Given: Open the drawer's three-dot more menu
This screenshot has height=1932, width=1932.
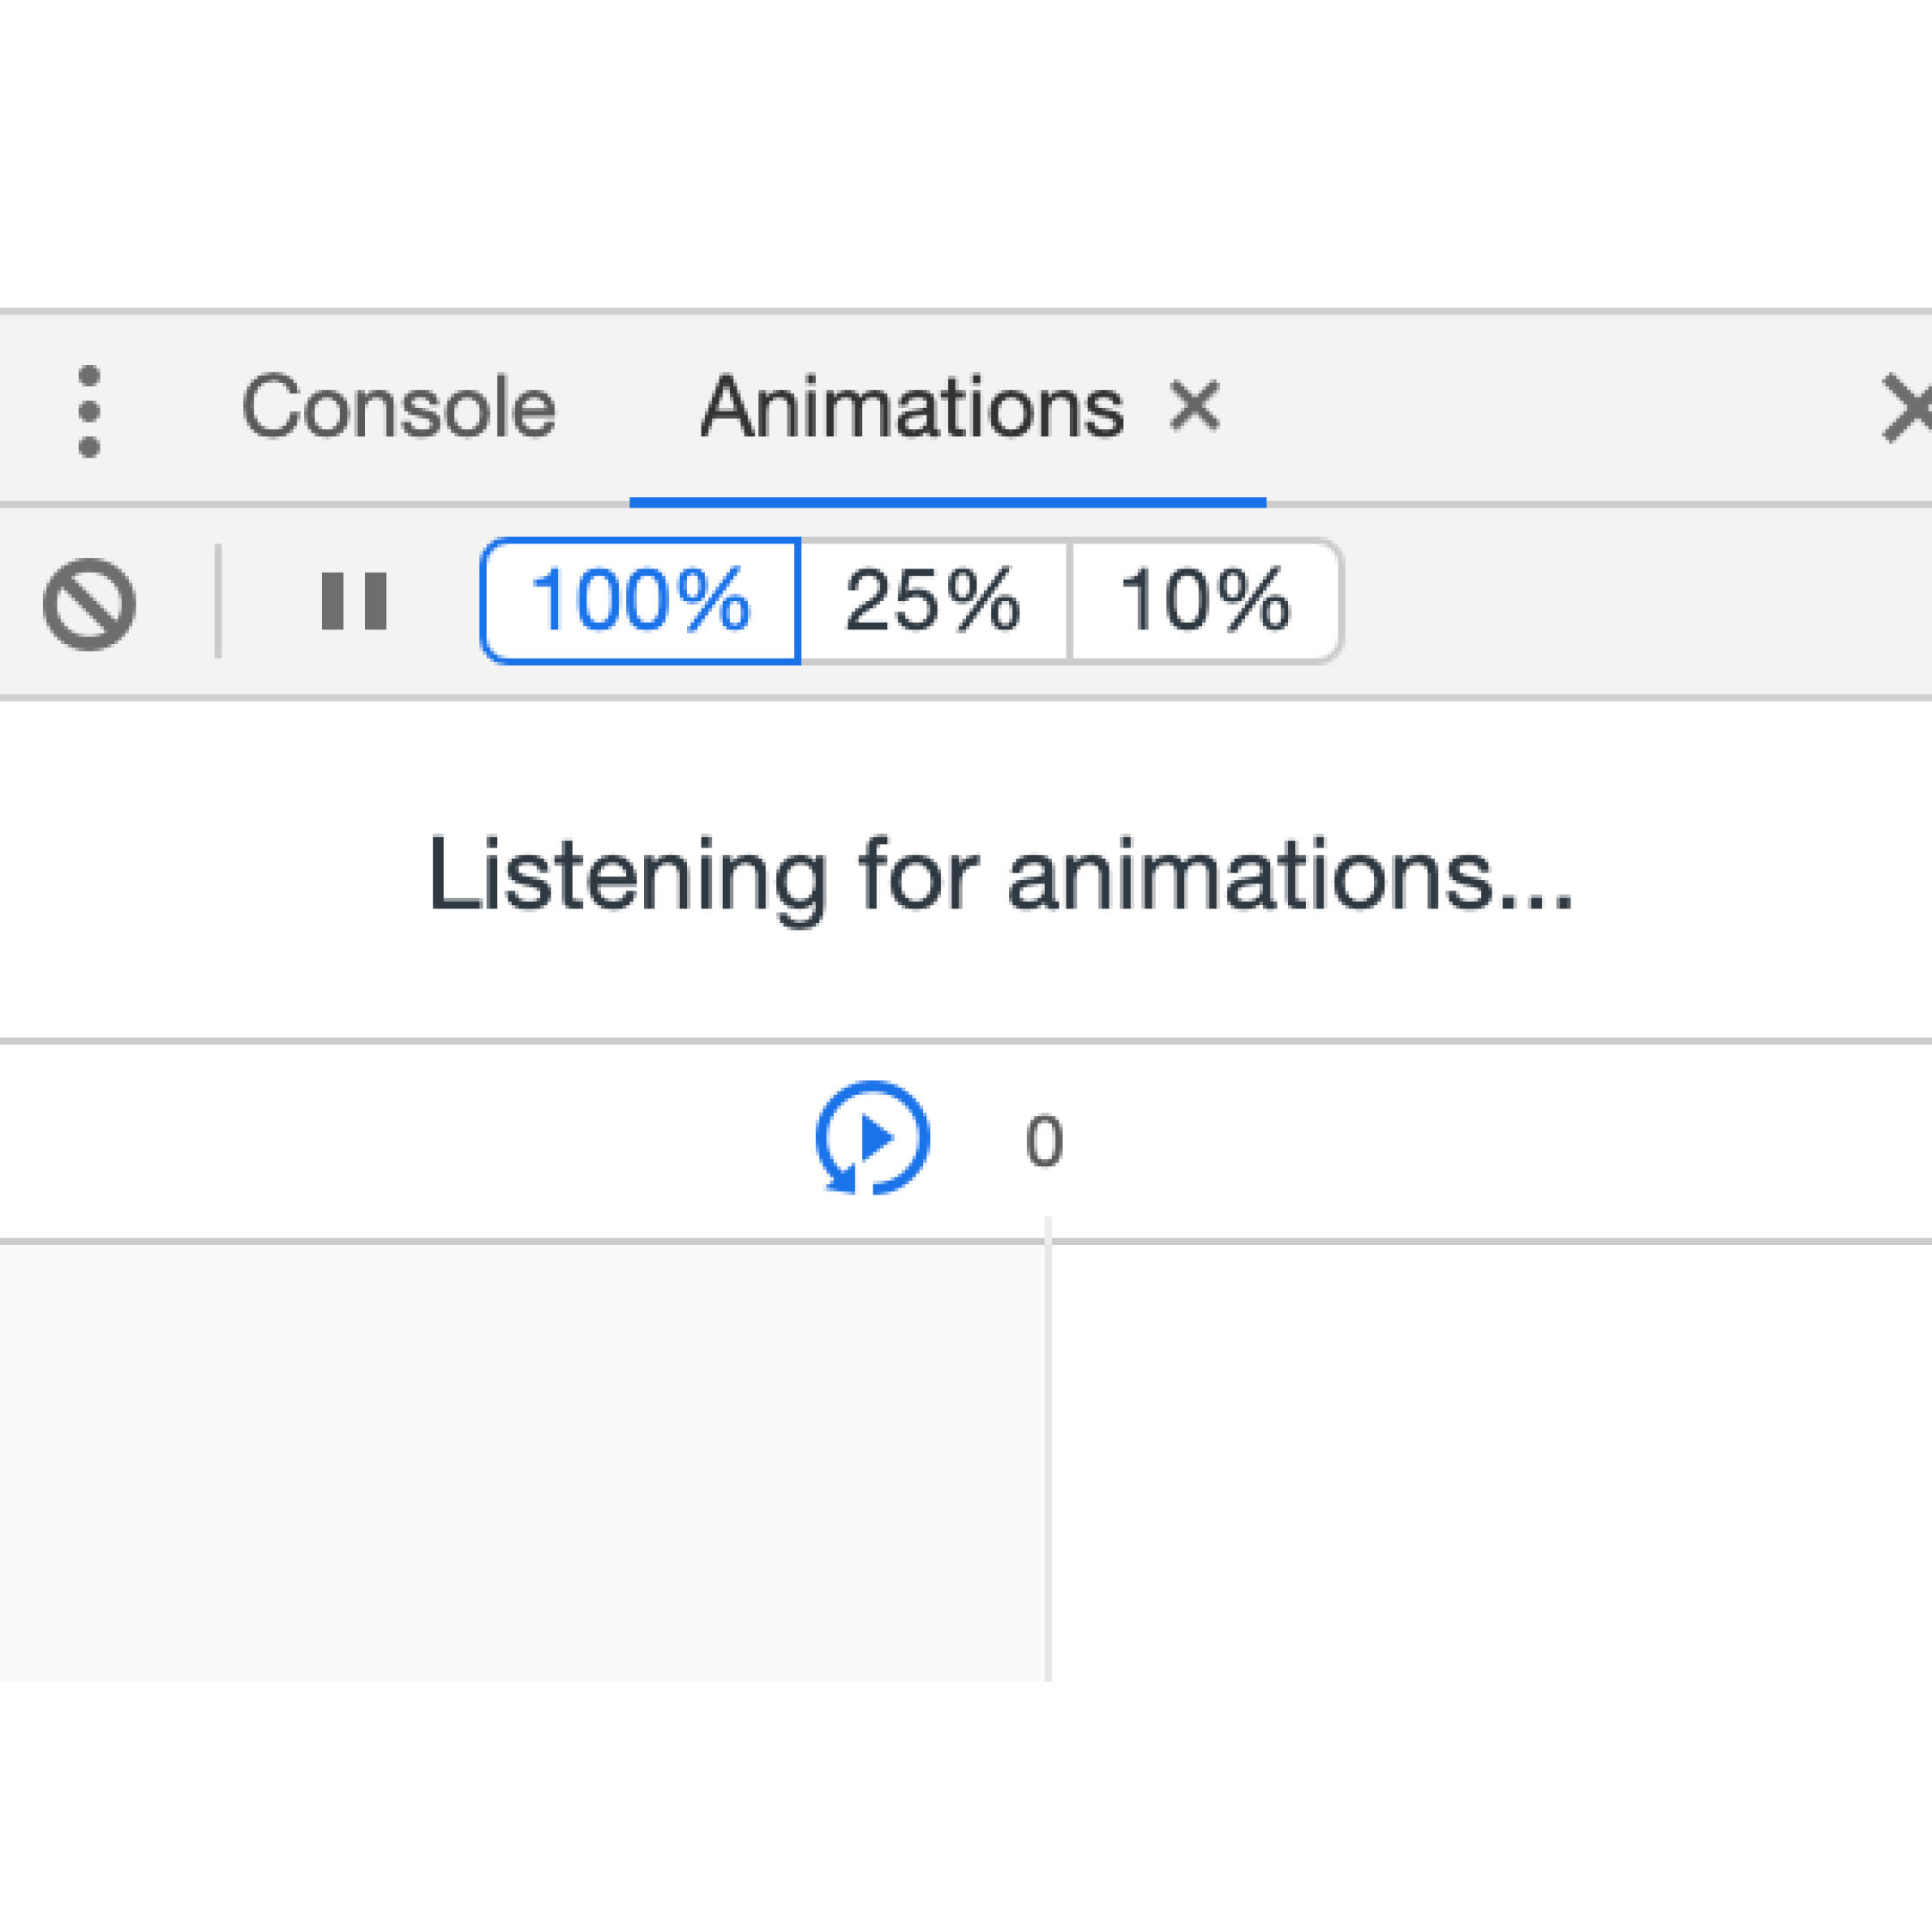Looking at the screenshot, I should (89, 411).
